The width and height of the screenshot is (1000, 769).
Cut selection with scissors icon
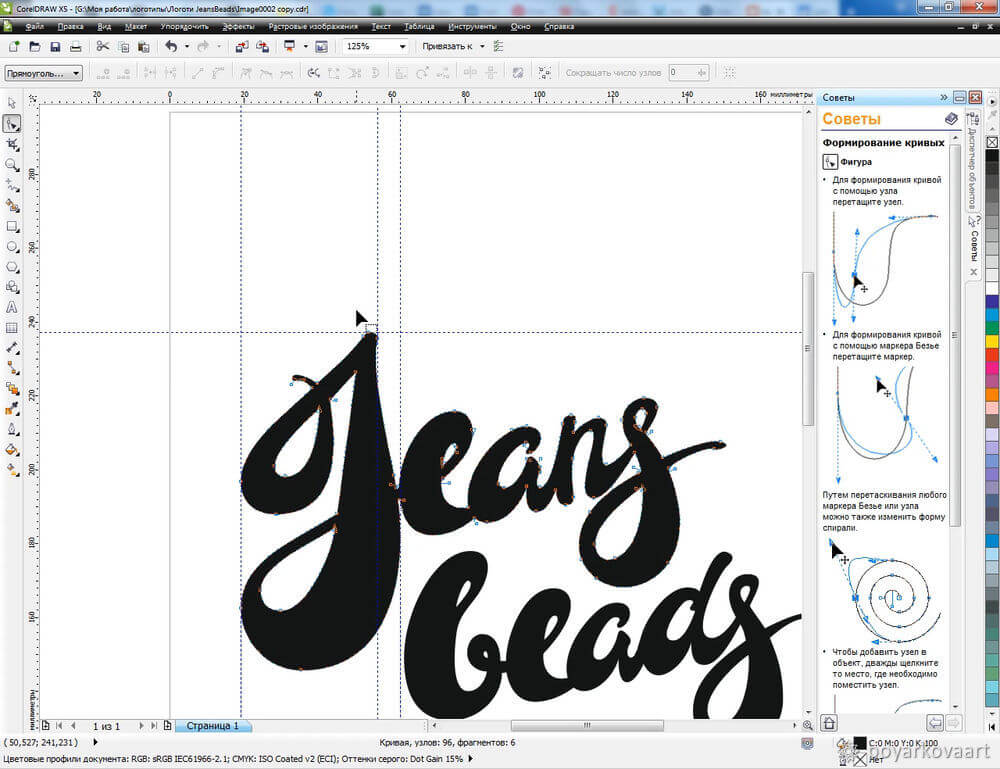click(x=102, y=47)
